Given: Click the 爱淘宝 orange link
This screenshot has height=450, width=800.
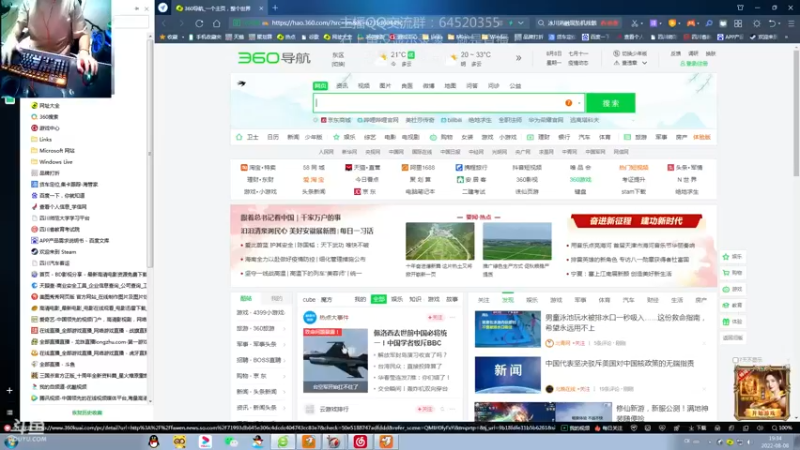Looking at the screenshot, I should (313, 180).
